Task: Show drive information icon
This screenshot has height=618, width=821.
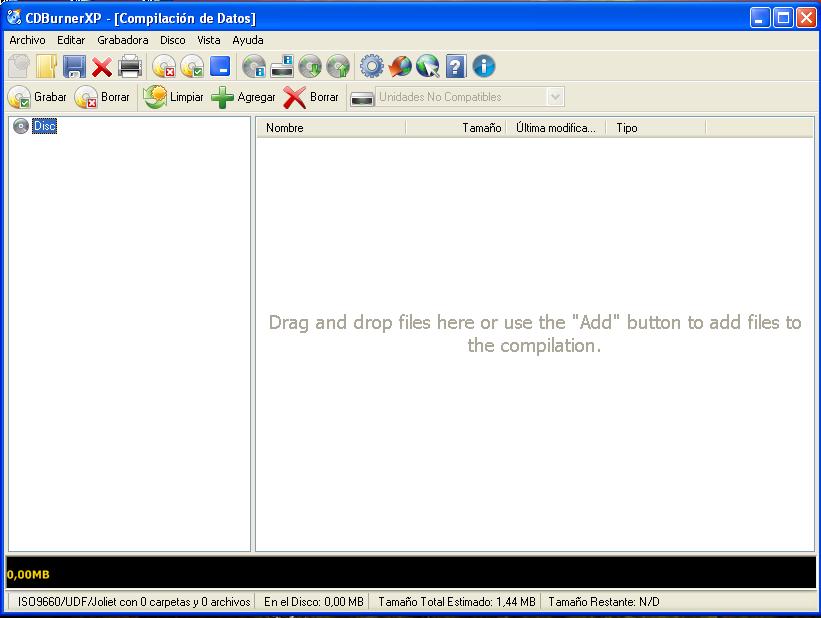Action: (x=282, y=67)
